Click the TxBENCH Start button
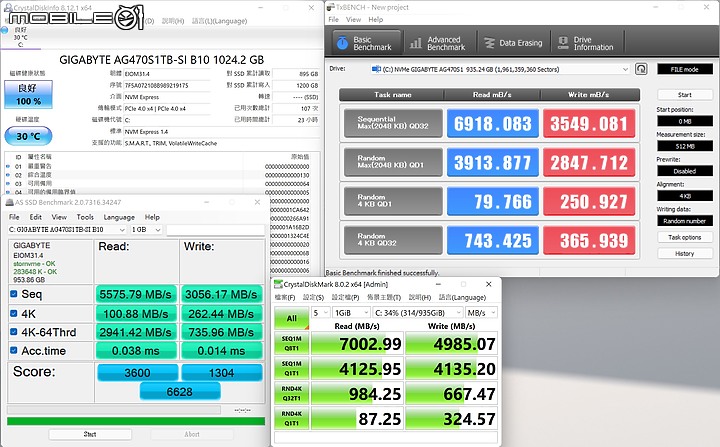This screenshot has height=447, width=720. point(685,95)
